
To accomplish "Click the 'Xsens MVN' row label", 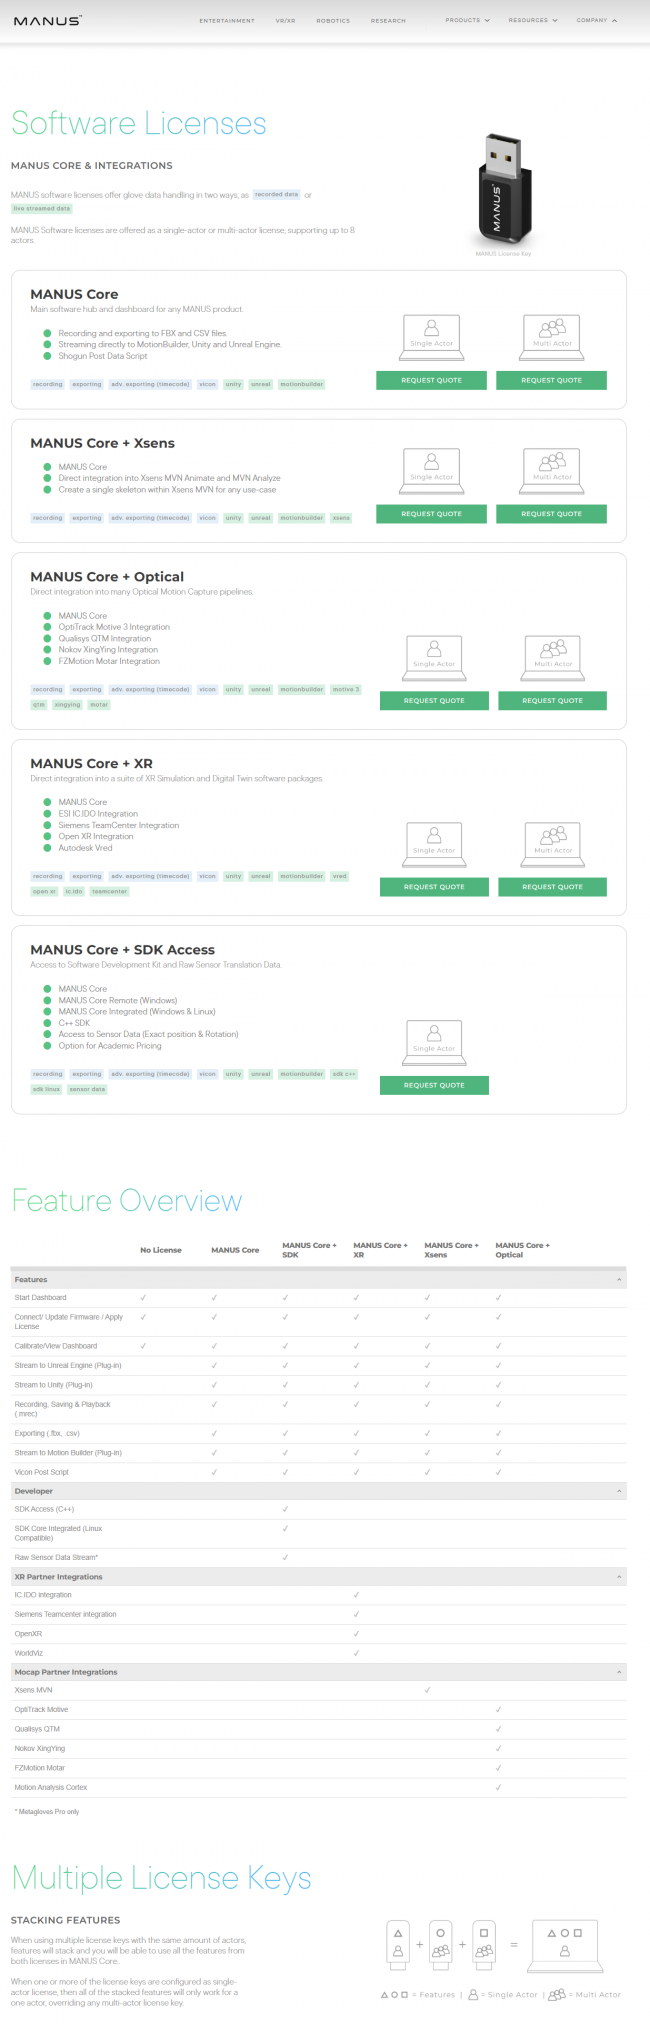I will point(33,1690).
